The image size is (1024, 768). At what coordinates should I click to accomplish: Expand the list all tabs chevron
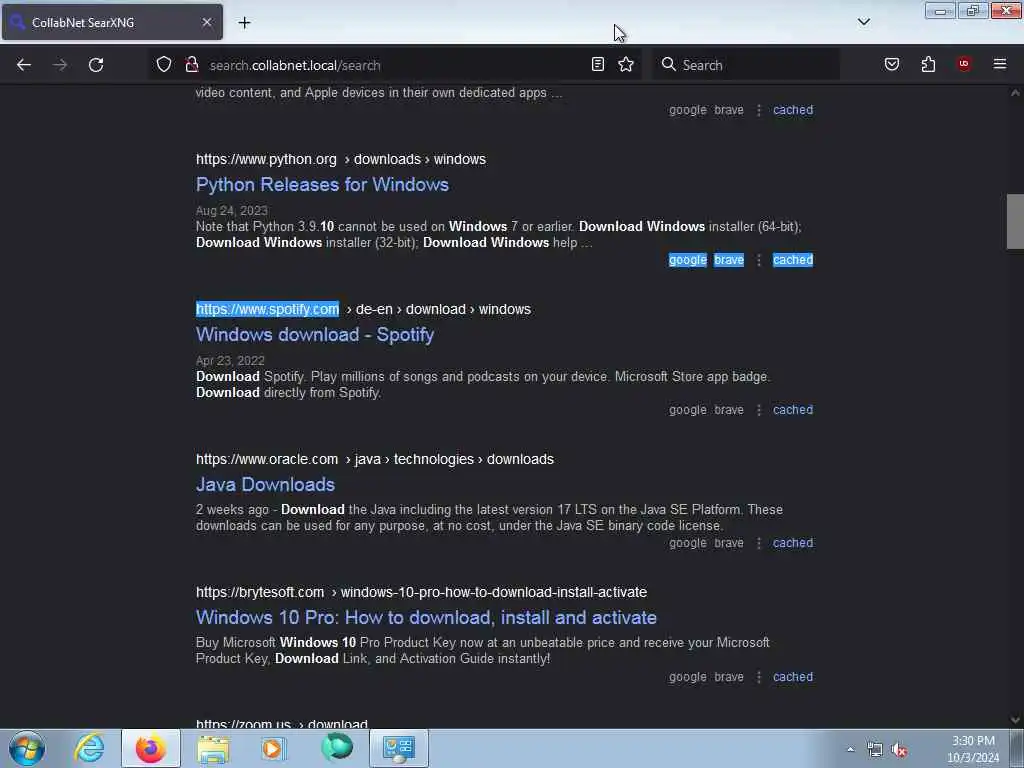(863, 22)
